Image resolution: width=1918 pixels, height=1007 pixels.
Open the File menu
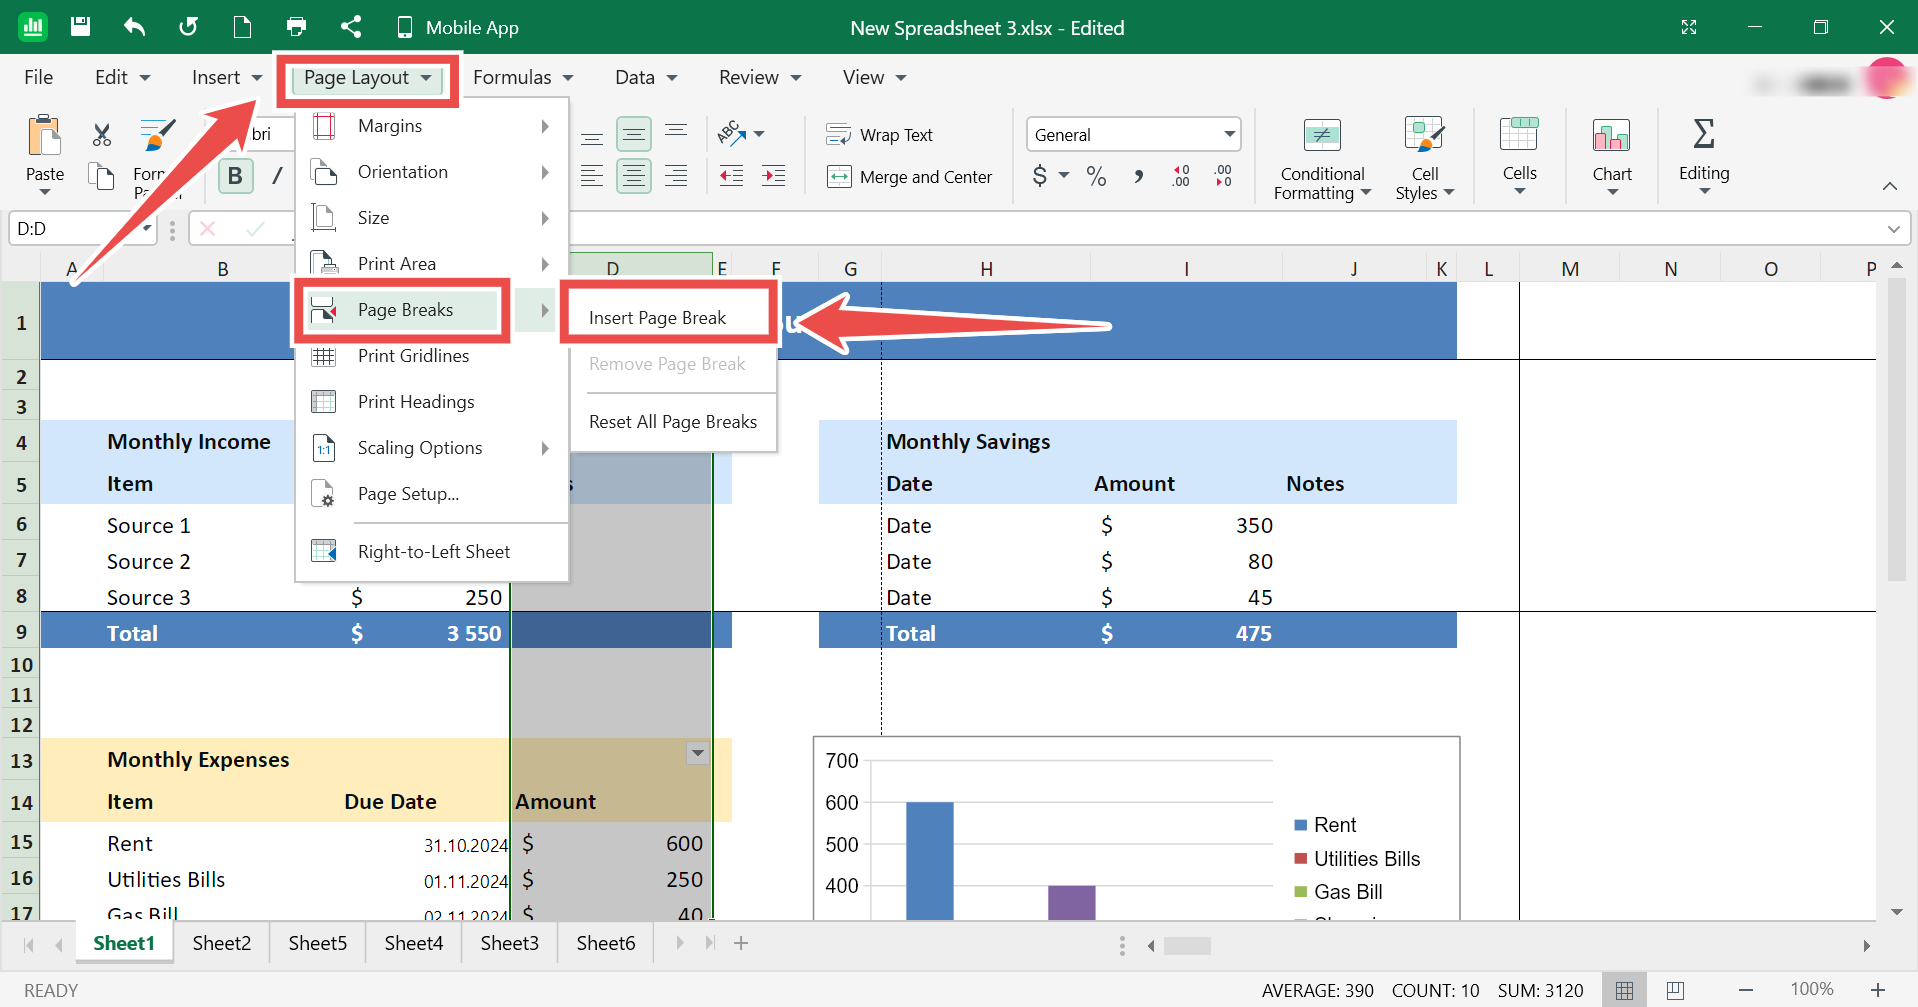pos(39,78)
